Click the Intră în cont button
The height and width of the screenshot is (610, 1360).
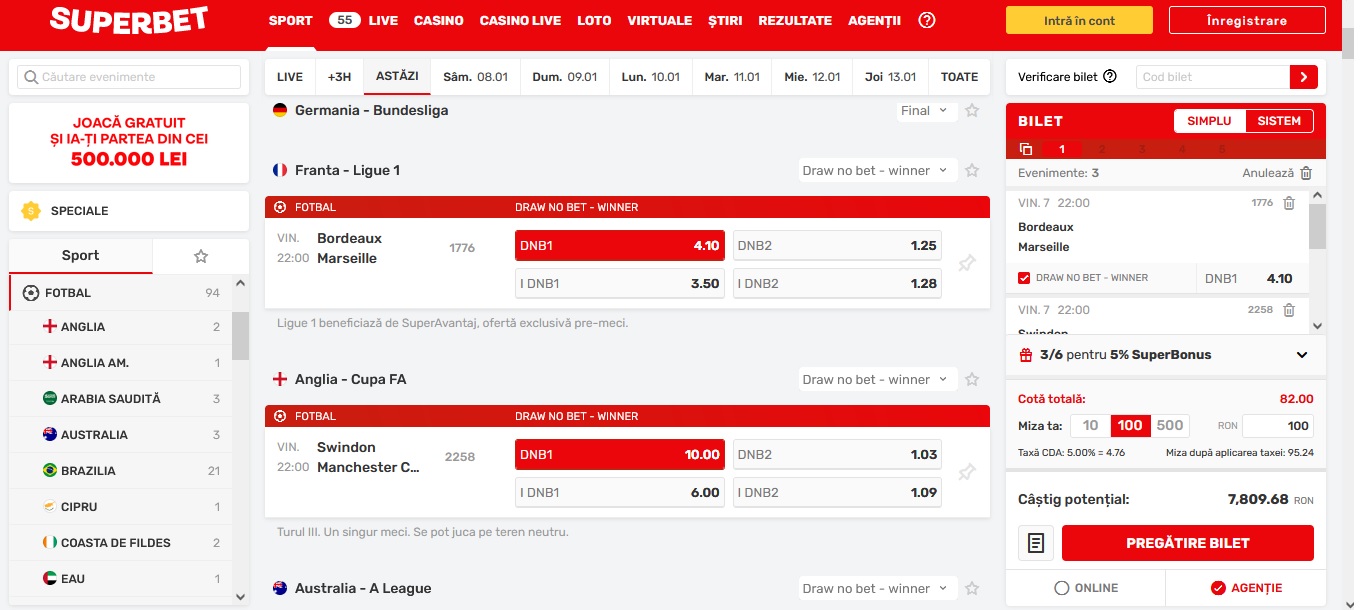click(1079, 20)
